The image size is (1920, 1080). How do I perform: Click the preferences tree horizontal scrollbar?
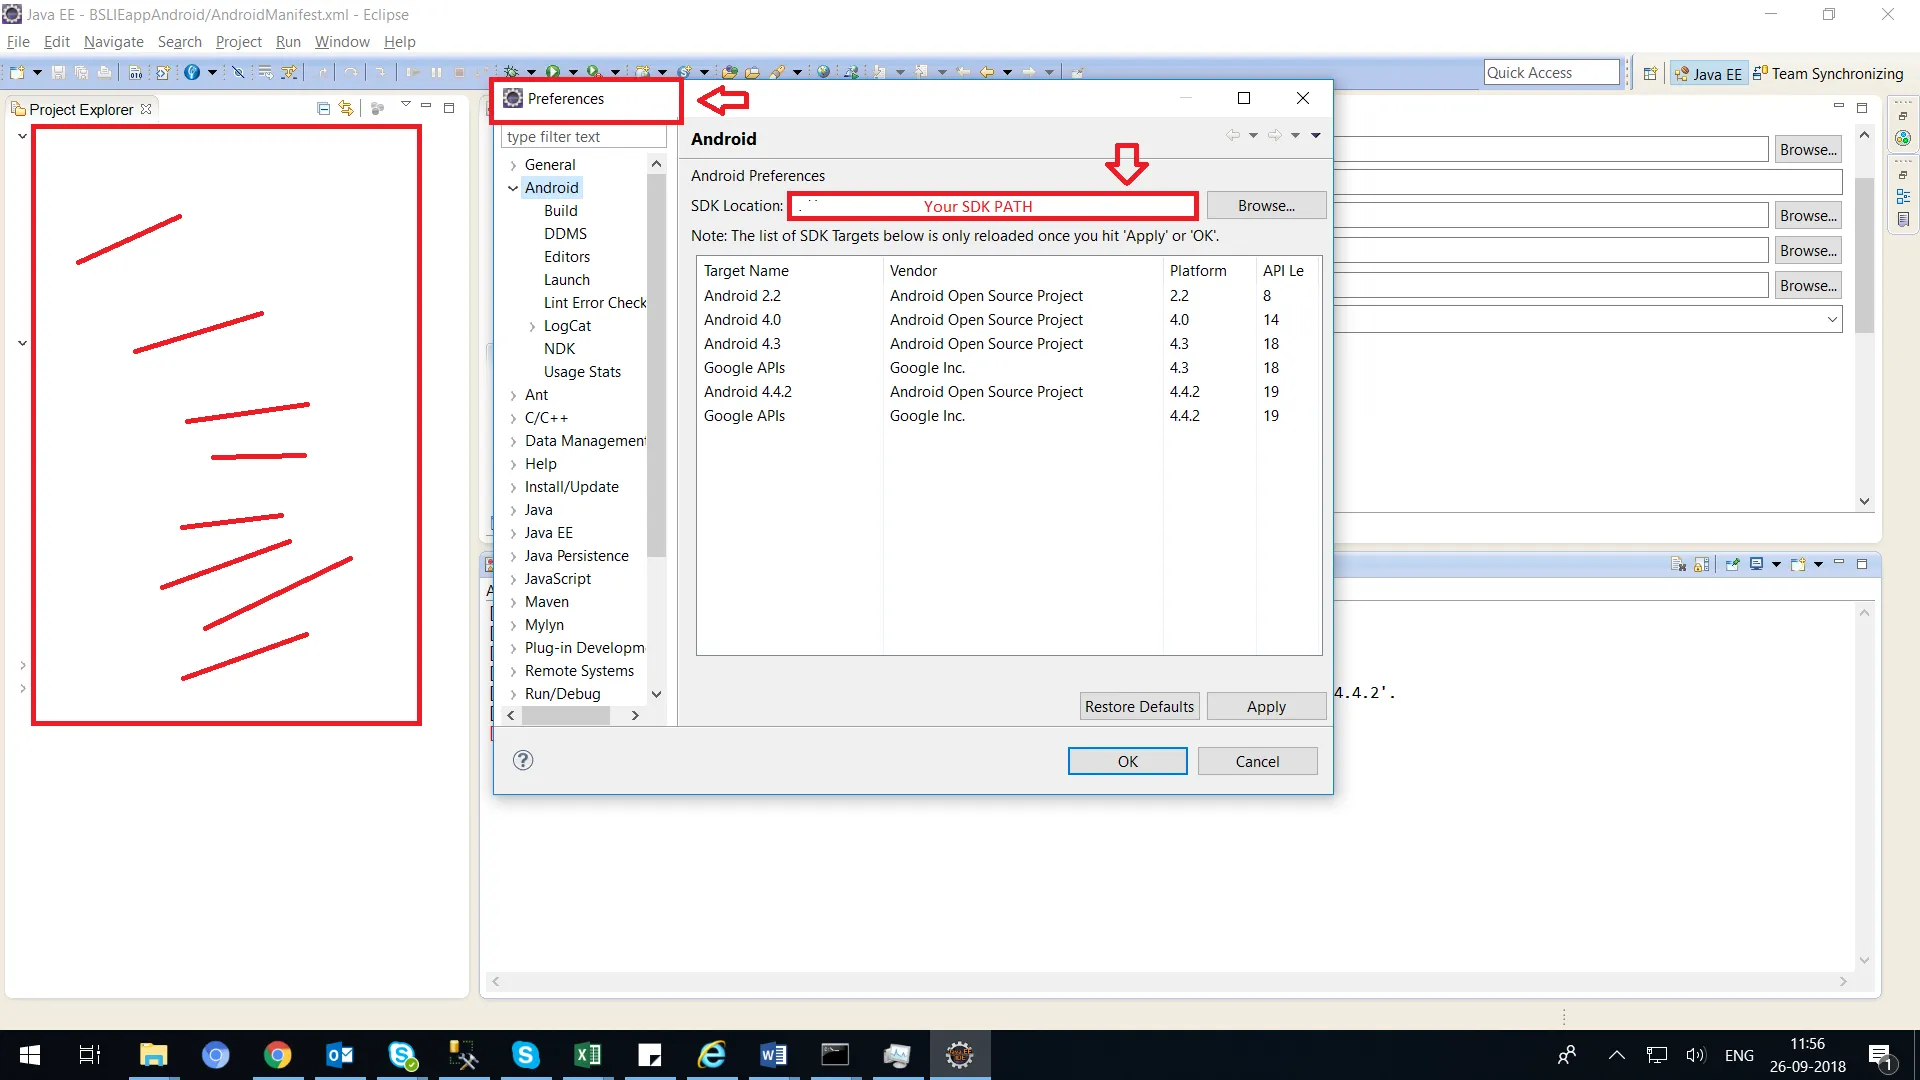click(566, 716)
